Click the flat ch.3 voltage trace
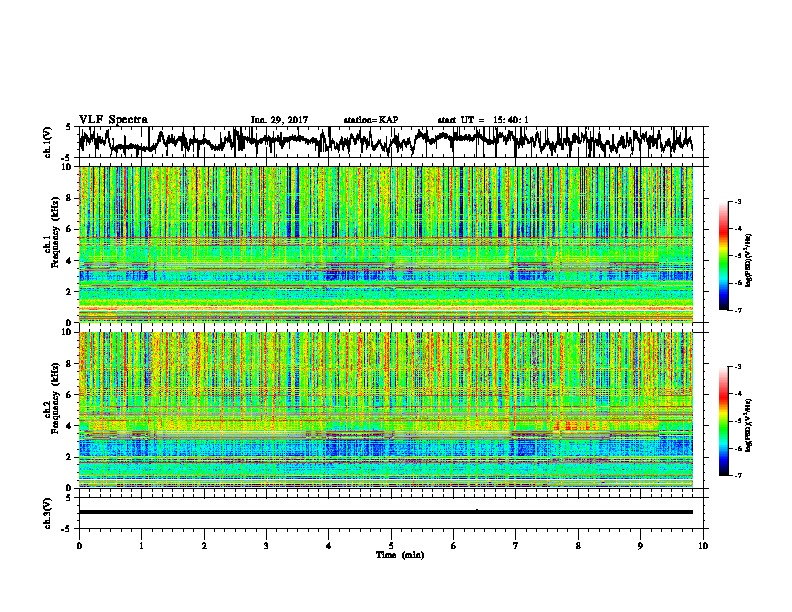Screen dimensions: 792x612 tap(386, 512)
